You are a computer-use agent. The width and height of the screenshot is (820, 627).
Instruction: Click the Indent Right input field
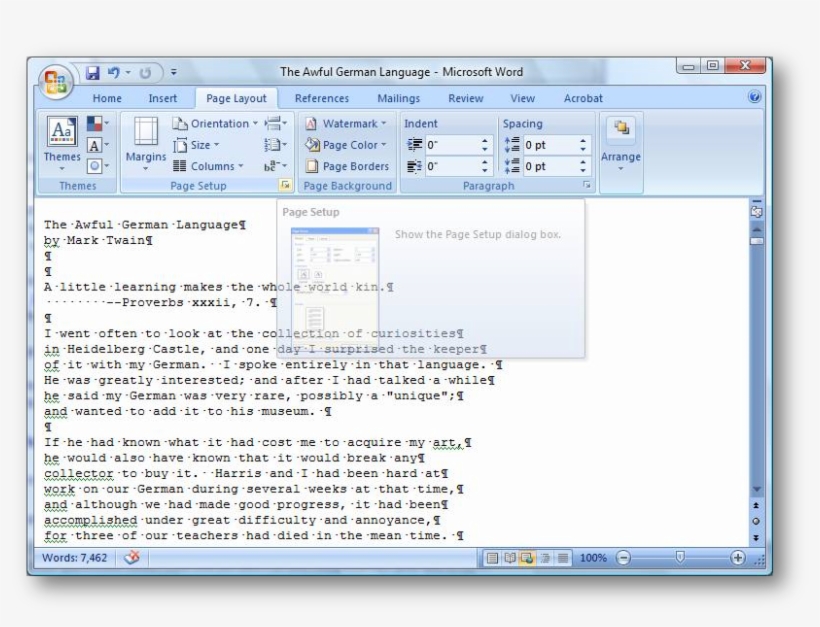[x=452, y=166]
